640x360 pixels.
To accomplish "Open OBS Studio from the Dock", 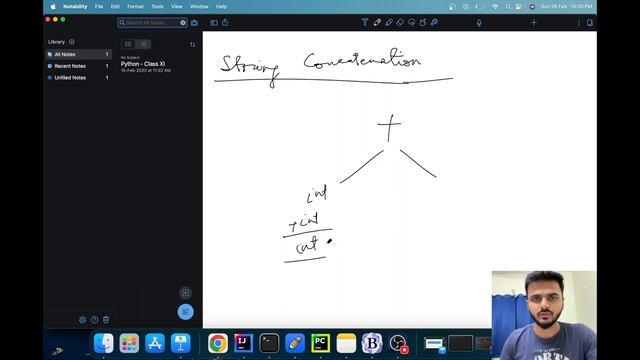I will tap(398, 343).
